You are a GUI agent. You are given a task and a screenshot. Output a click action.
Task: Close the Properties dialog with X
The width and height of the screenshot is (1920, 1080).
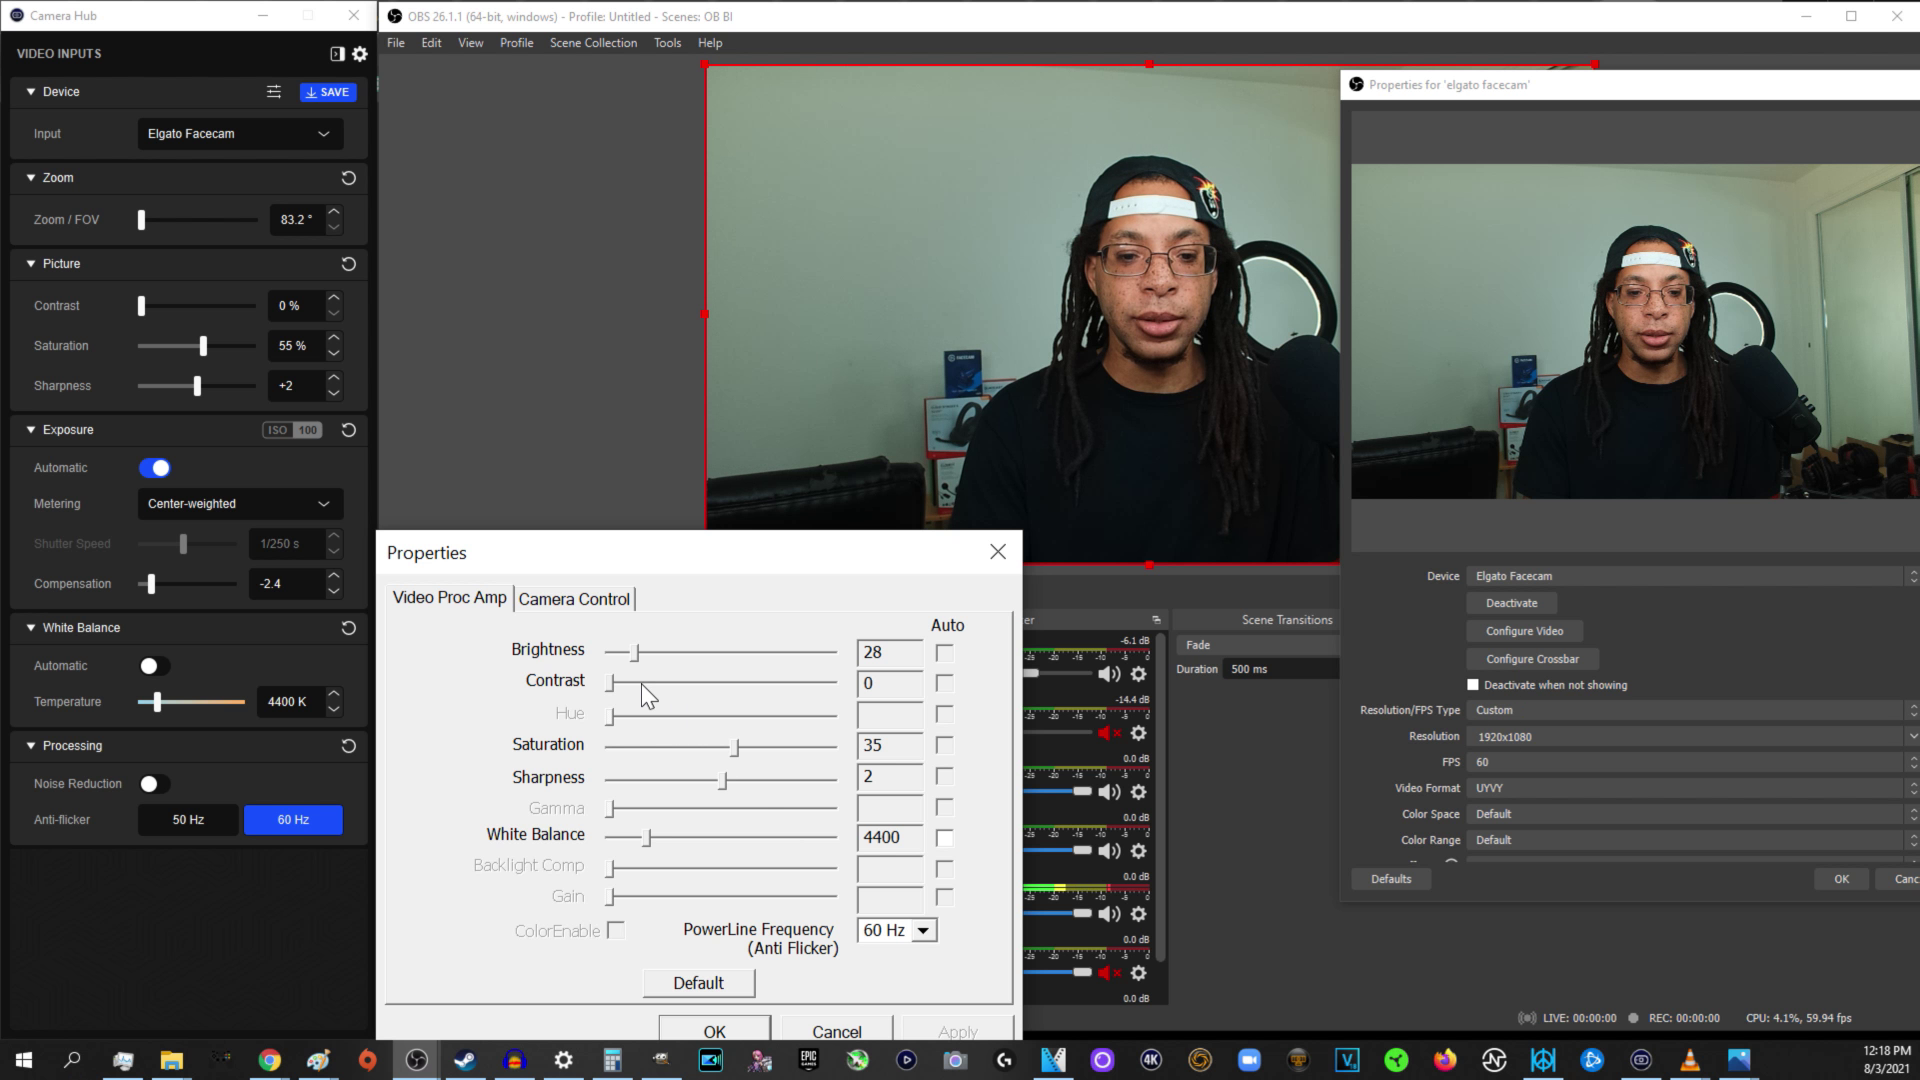point(998,552)
